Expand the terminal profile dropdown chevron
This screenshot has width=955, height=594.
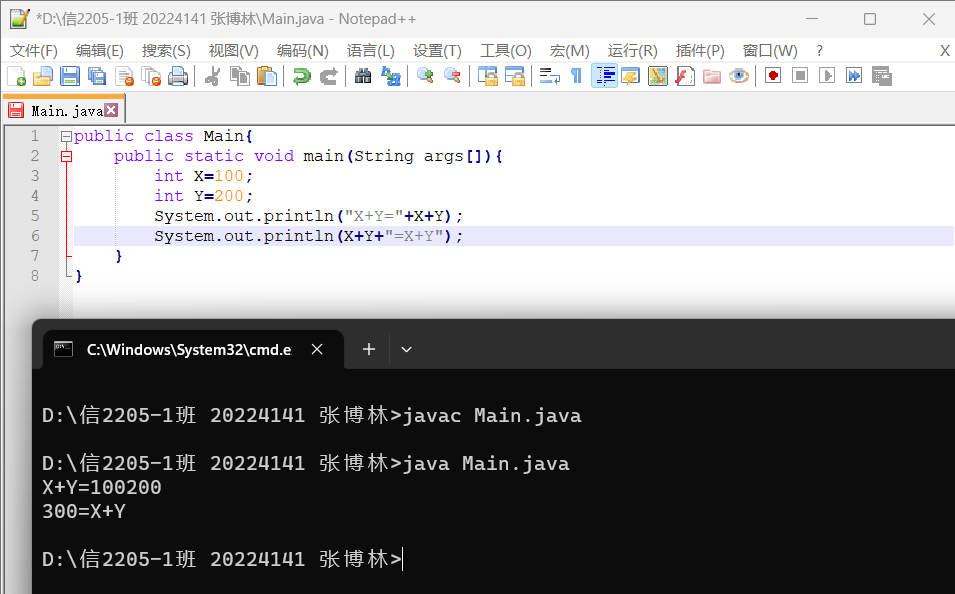[406, 350]
